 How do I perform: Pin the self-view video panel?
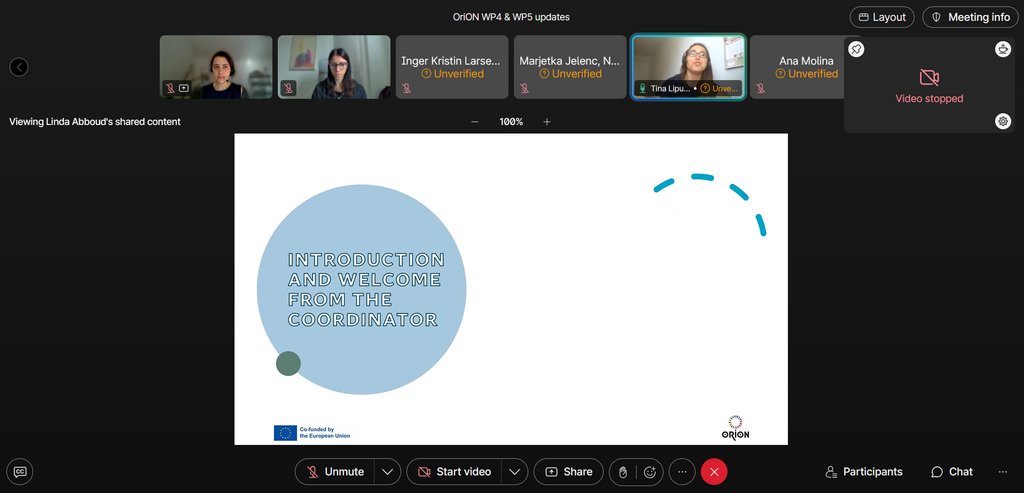(x=857, y=49)
